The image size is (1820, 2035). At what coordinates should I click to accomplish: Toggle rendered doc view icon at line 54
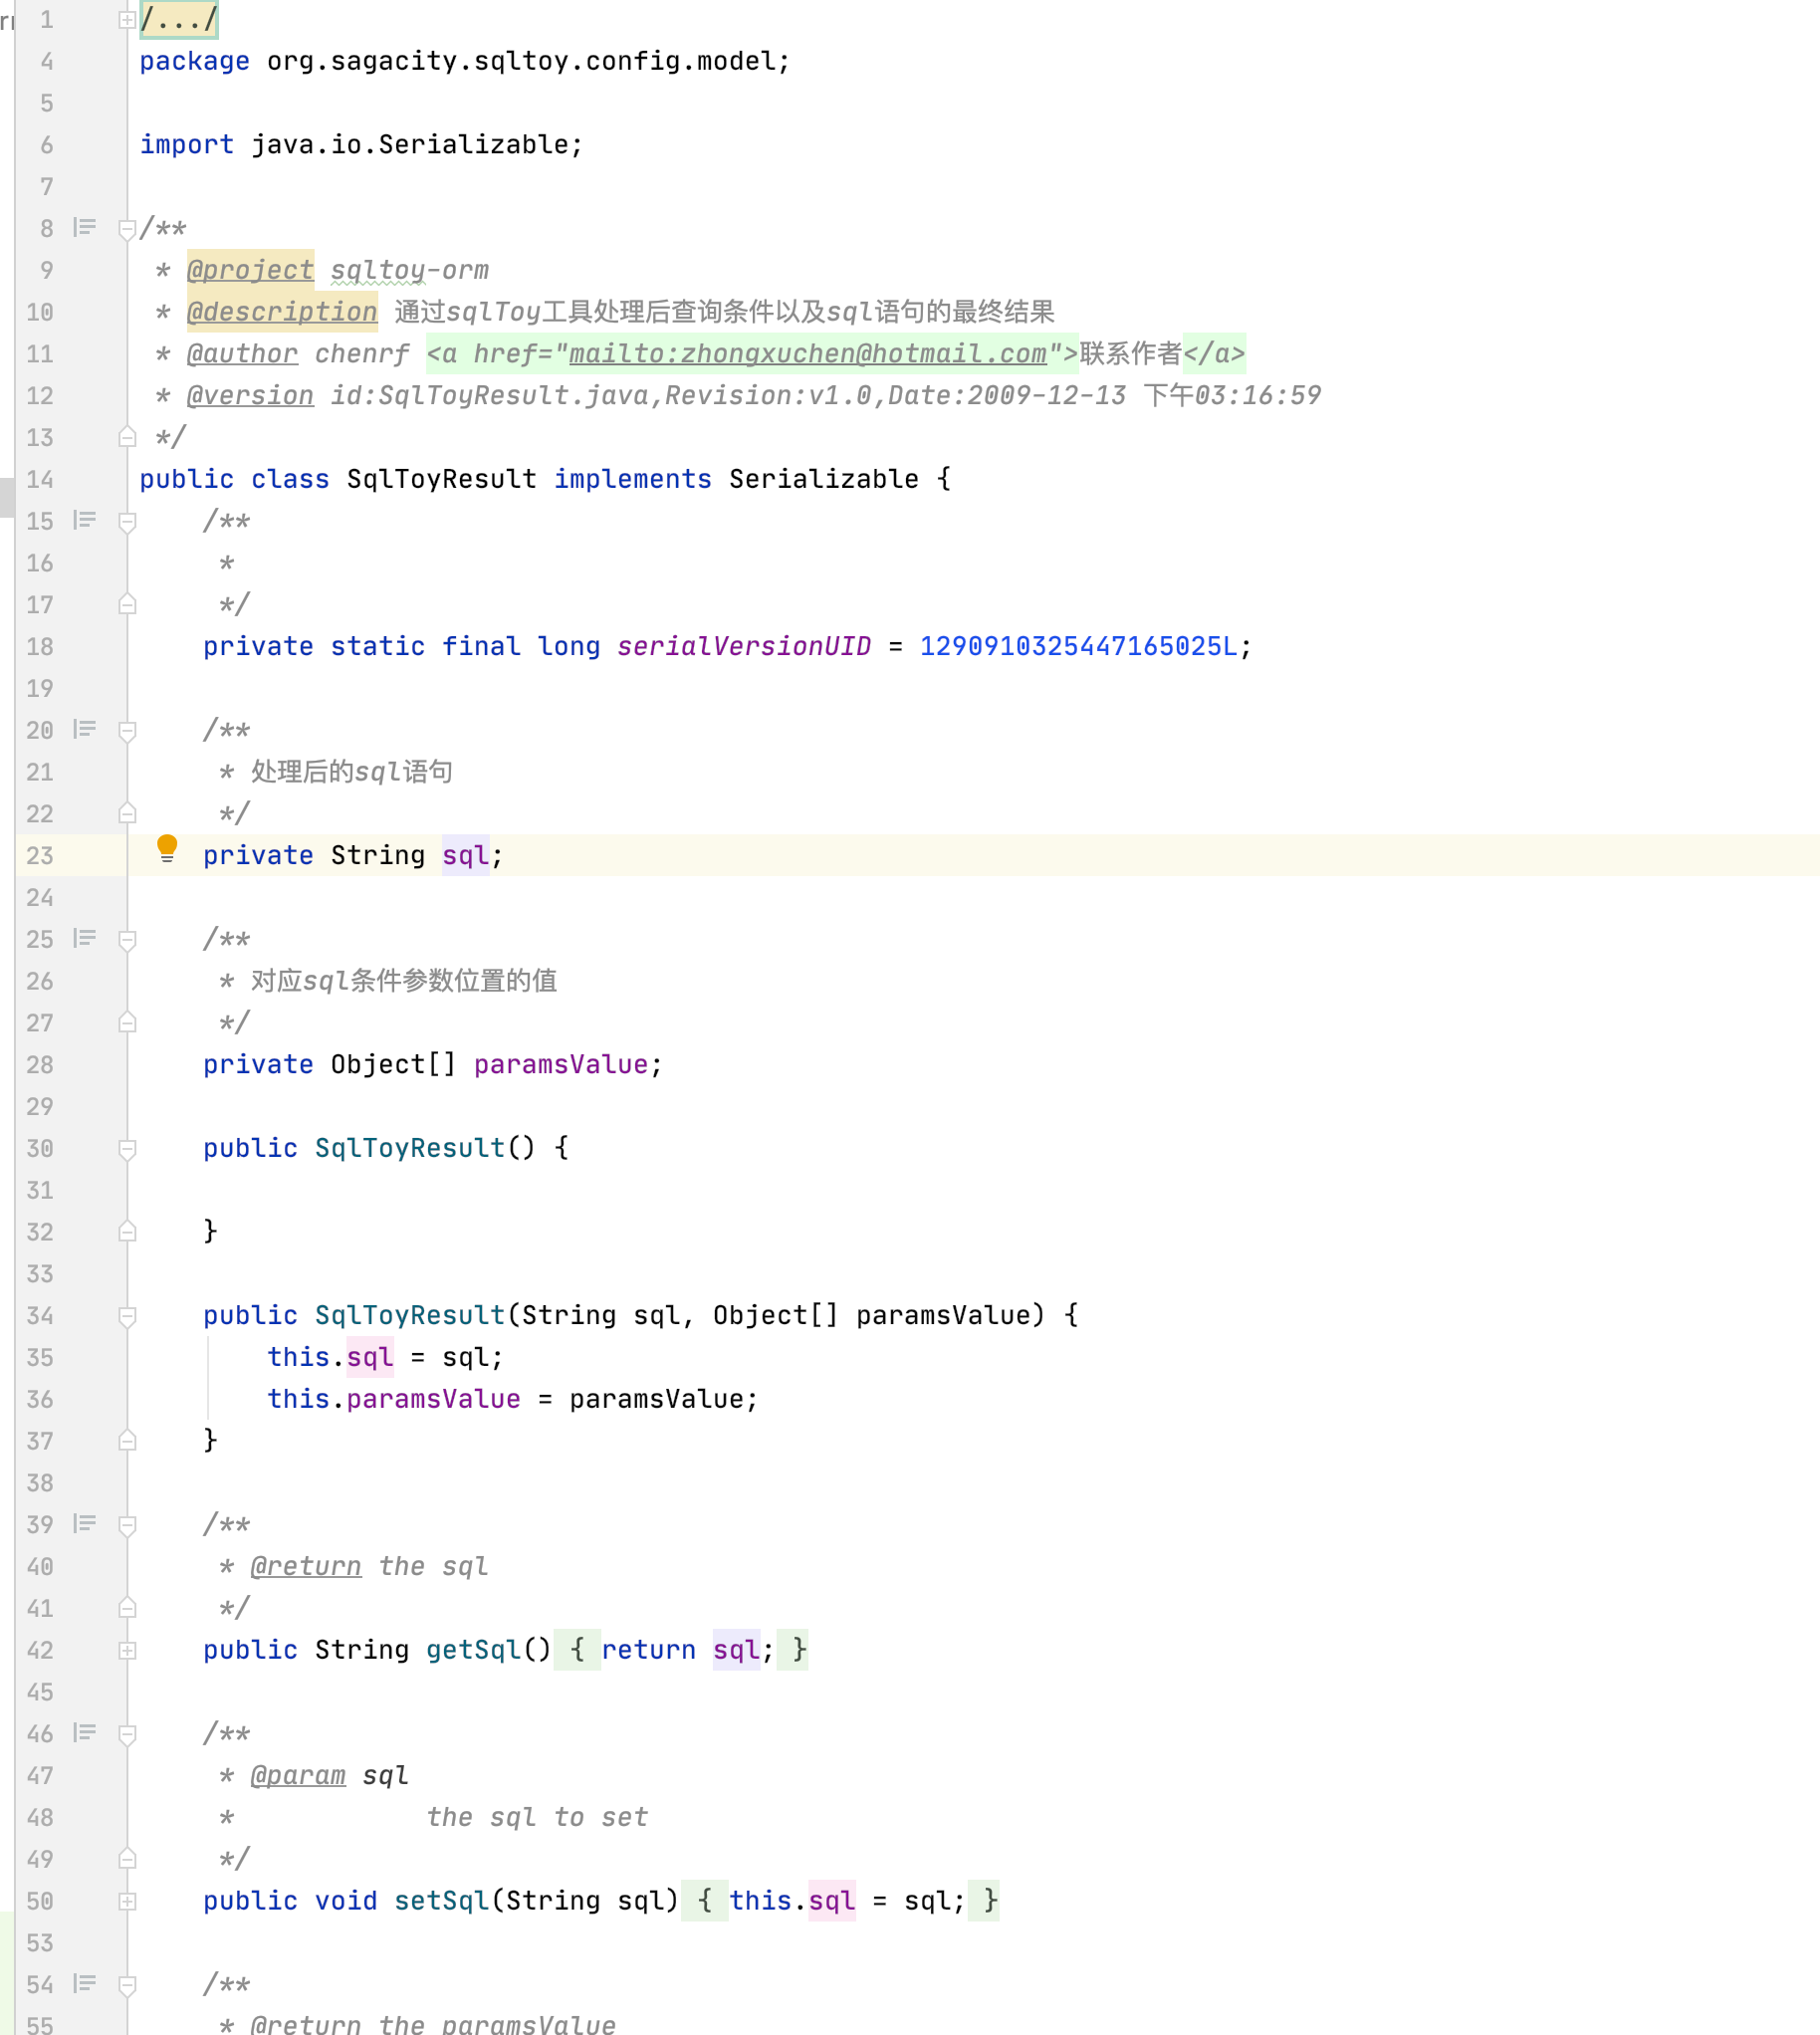coord(85,1983)
